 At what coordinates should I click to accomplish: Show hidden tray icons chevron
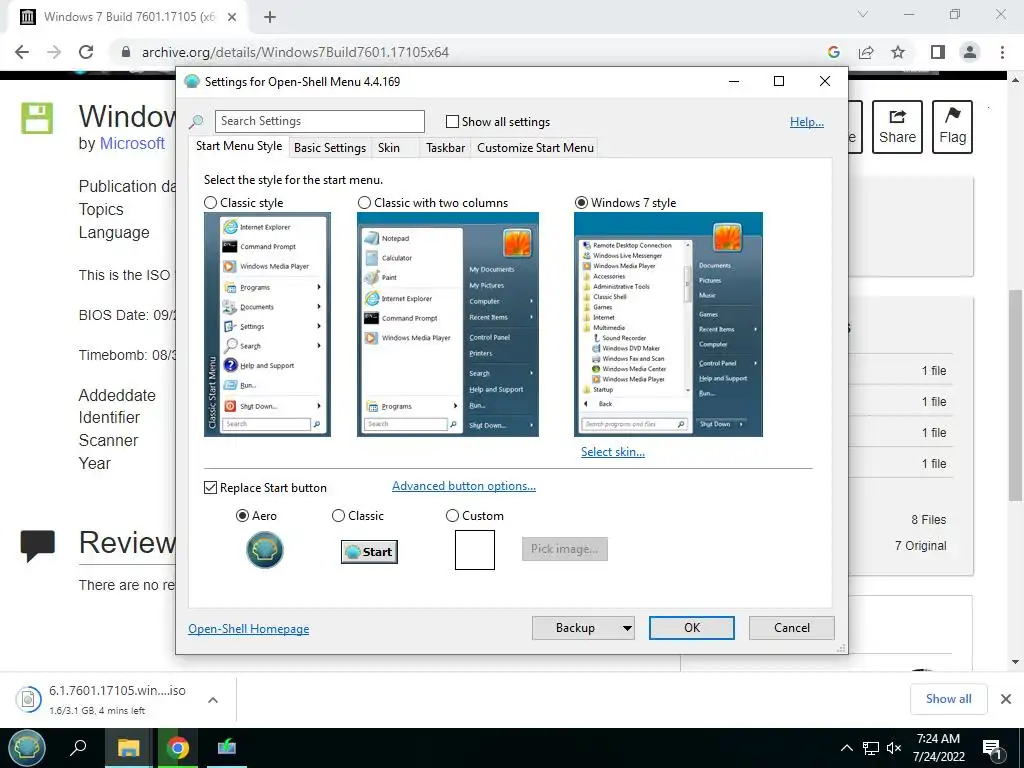point(846,748)
